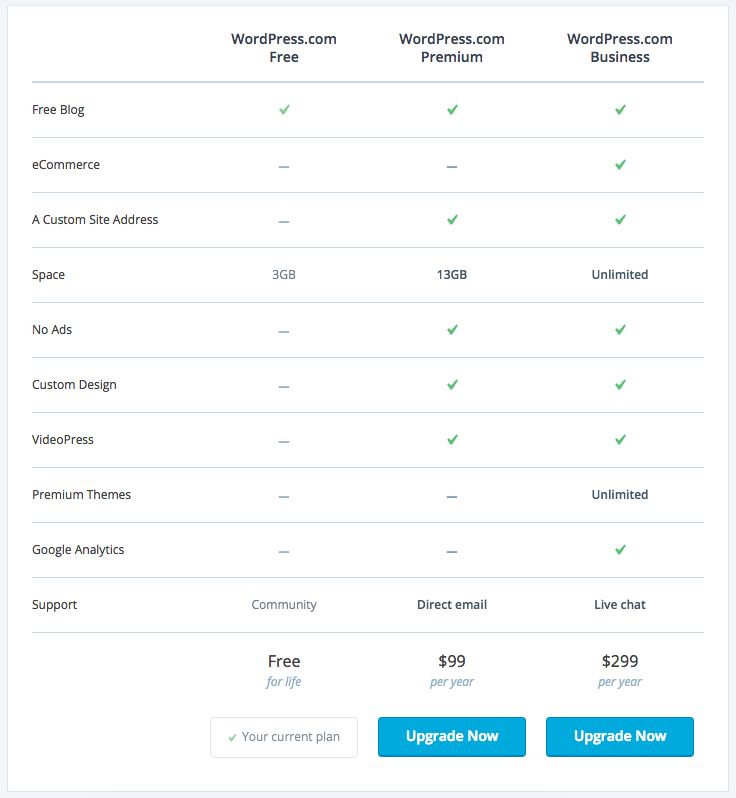Click the Live chat support value
This screenshot has height=798, width=736.
(620, 604)
